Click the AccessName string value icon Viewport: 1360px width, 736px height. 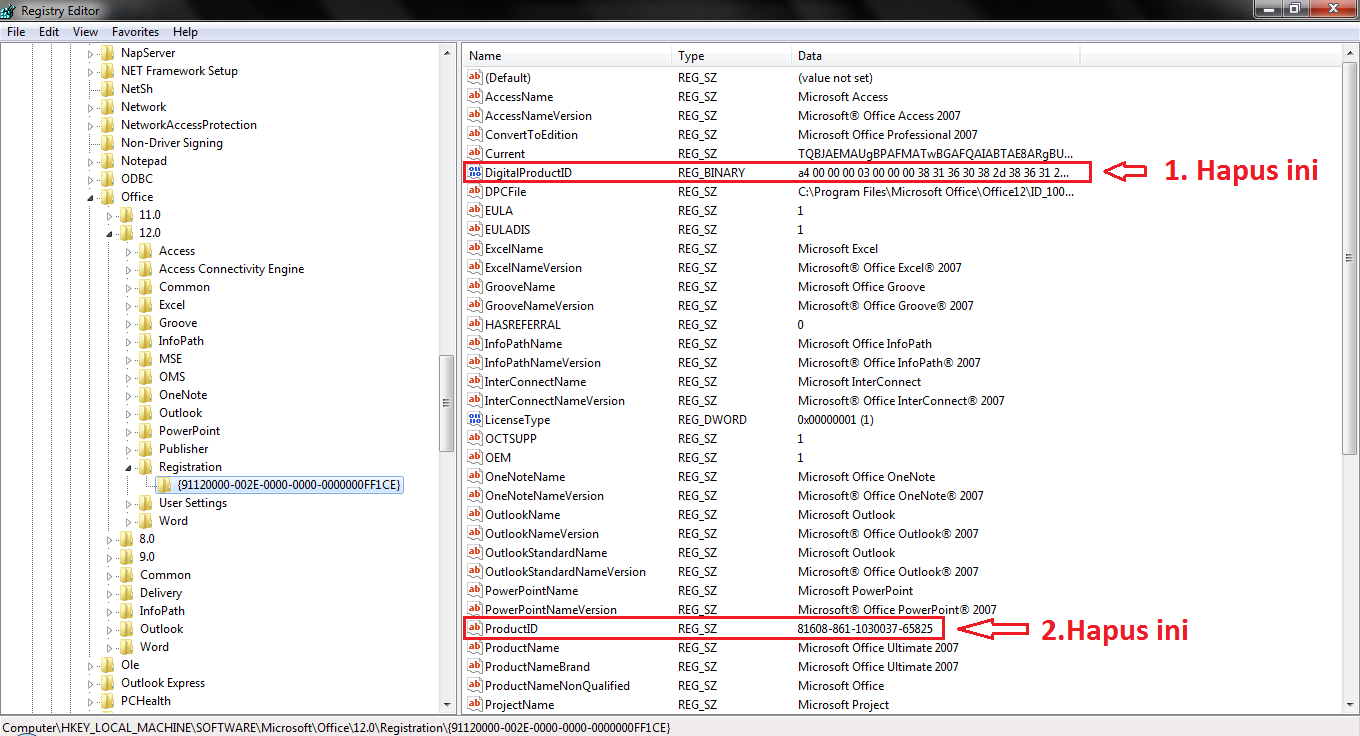coord(475,97)
